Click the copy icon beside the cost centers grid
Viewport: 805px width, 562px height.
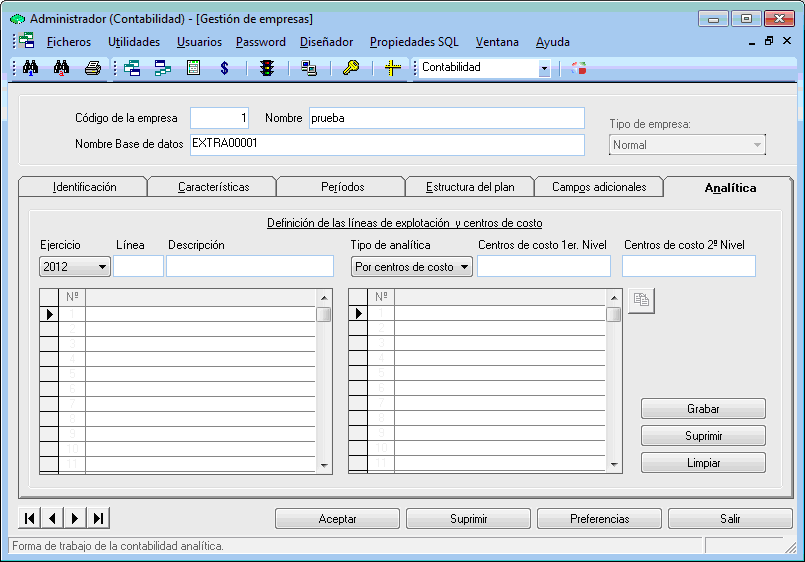(641, 299)
